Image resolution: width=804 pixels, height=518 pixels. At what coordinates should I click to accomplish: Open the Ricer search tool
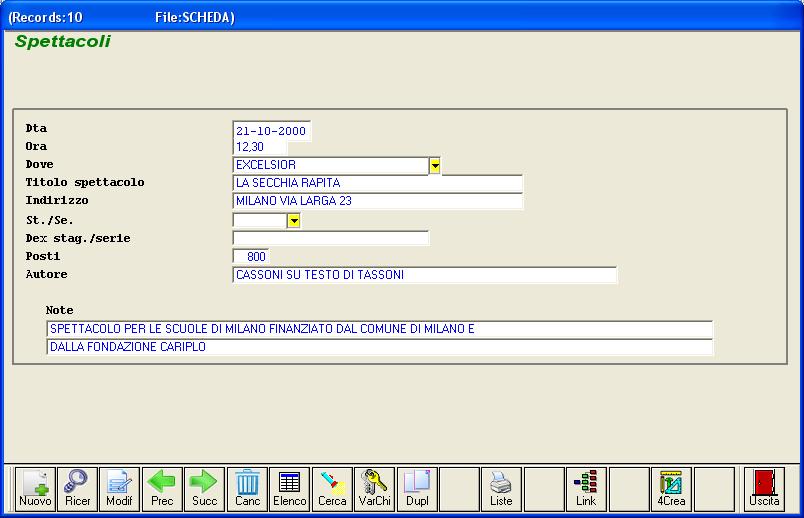coord(77,489)
